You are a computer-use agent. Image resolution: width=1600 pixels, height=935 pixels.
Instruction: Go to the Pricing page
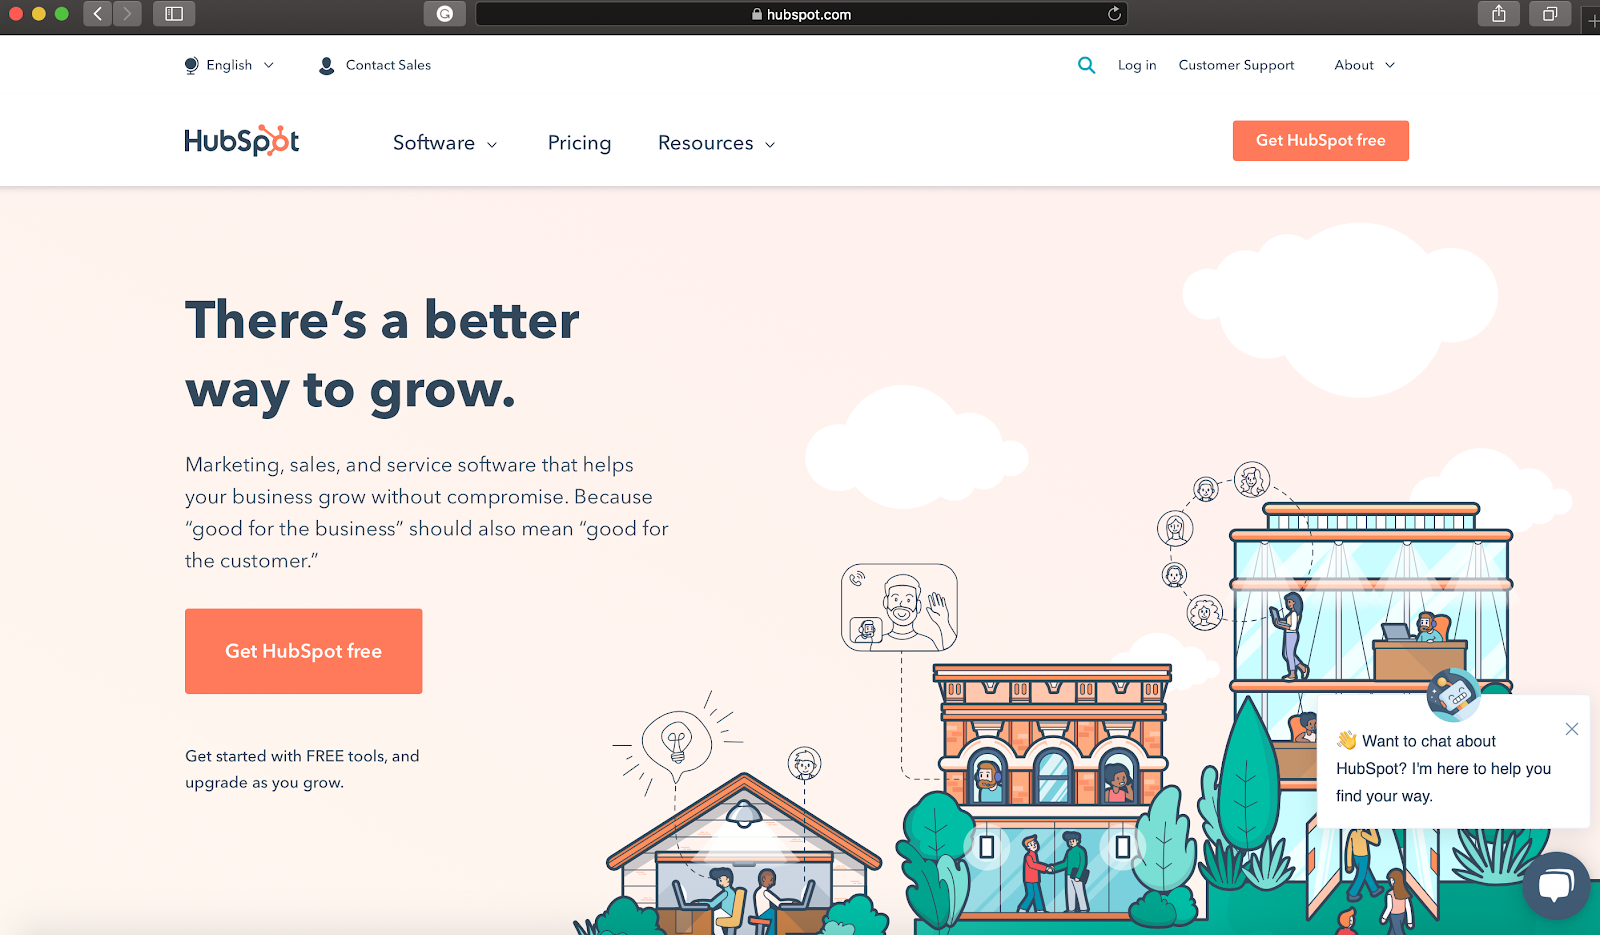pyautogui.click(x=579, y=143)
